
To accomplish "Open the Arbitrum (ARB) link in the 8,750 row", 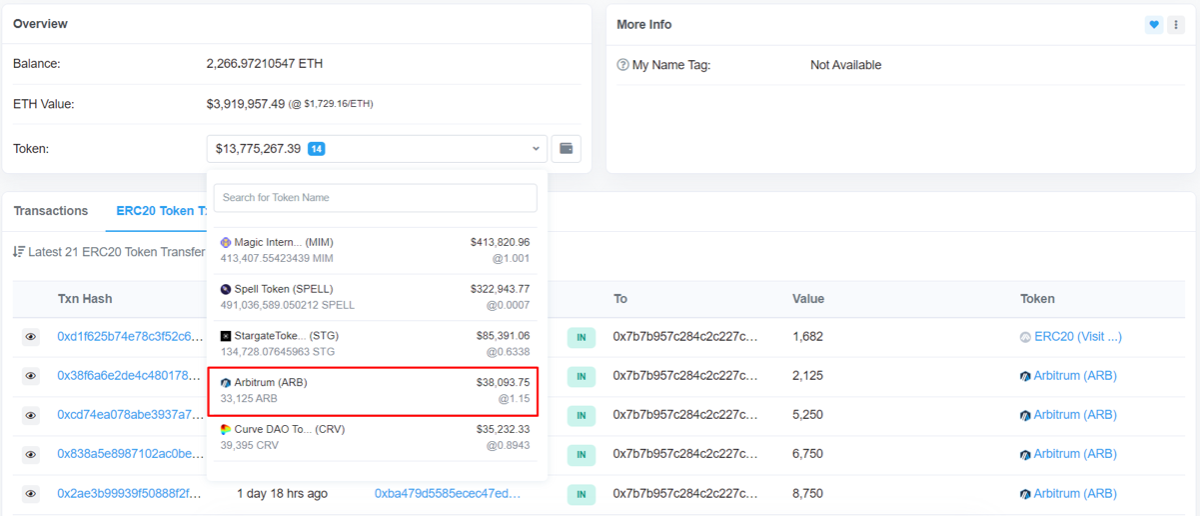I will click(x=1075, y=494).
